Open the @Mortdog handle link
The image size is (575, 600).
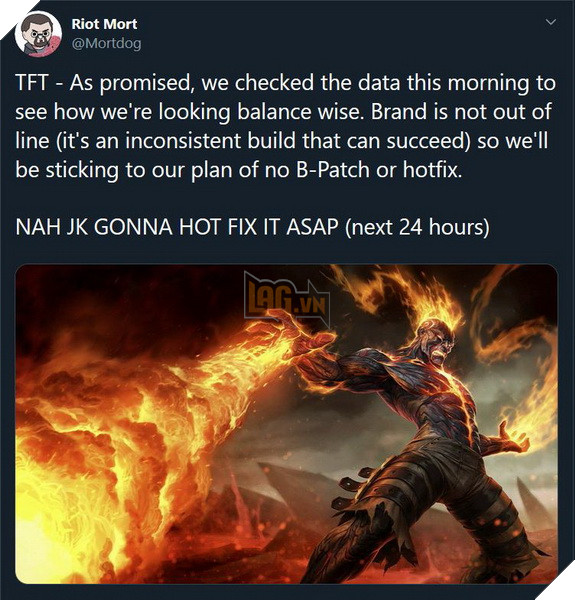pos(106,43)
